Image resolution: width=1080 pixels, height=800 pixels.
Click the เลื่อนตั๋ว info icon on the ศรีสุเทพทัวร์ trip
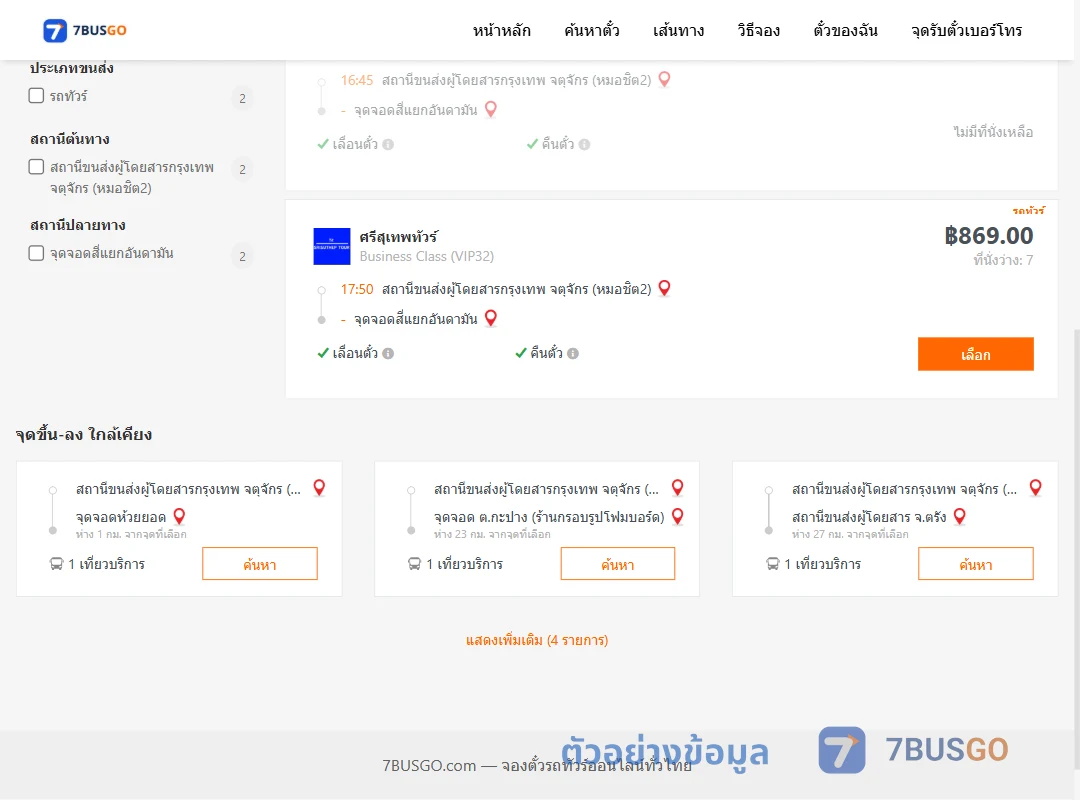click(x=388, y=353)
